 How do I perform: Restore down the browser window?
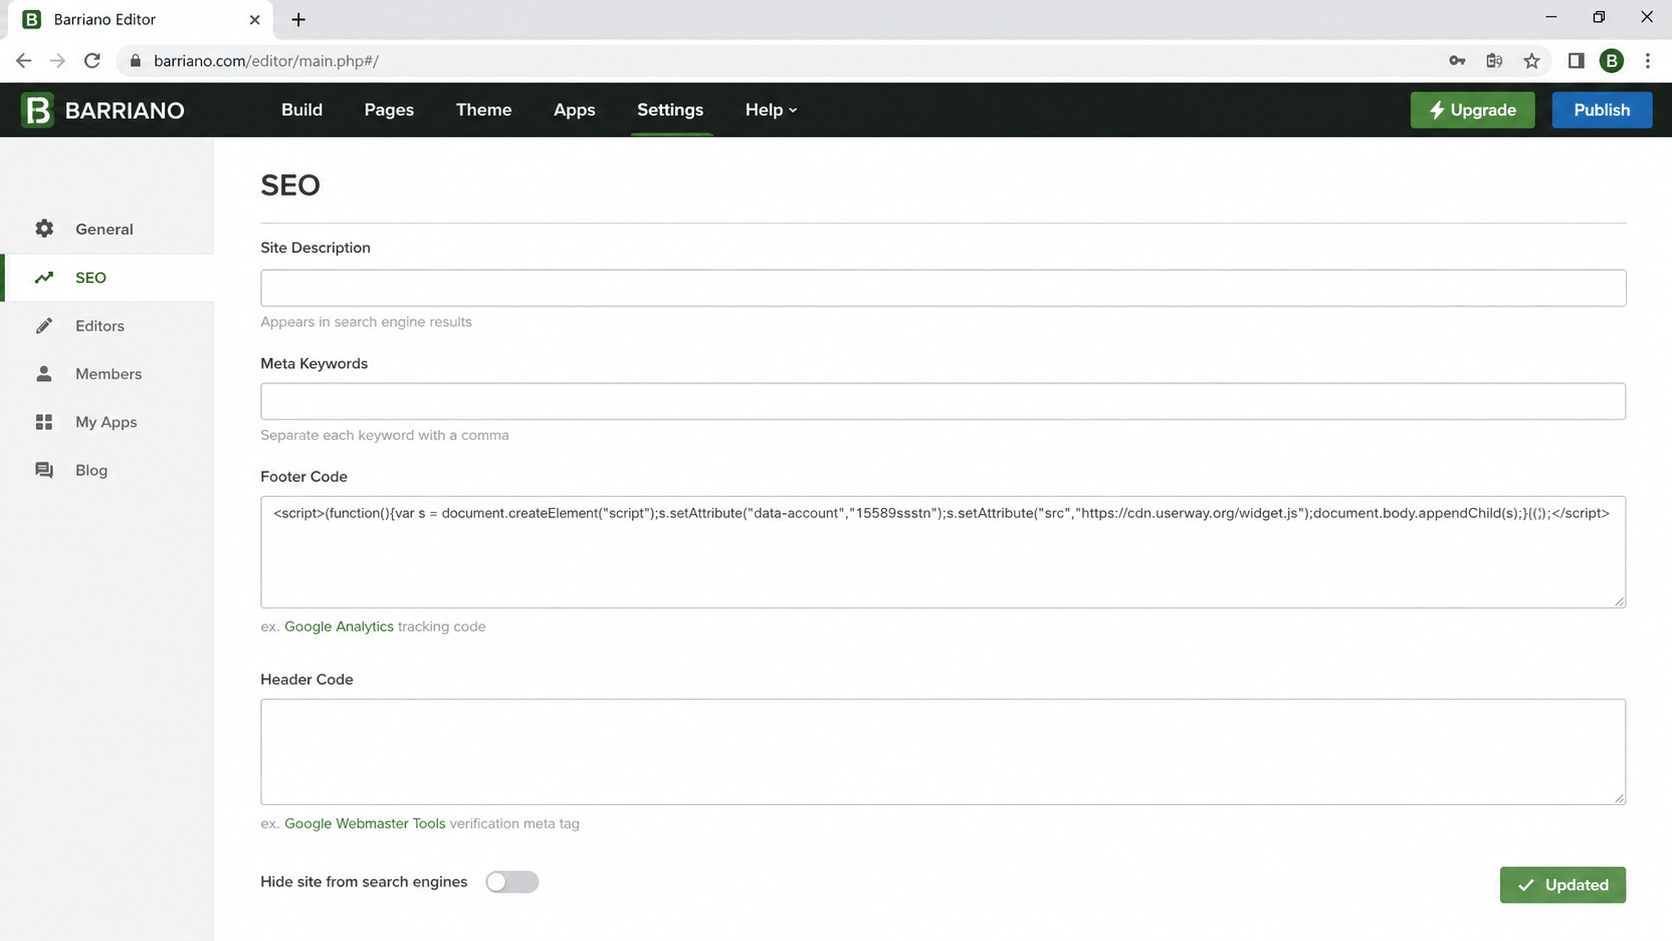click(1599, 17)
